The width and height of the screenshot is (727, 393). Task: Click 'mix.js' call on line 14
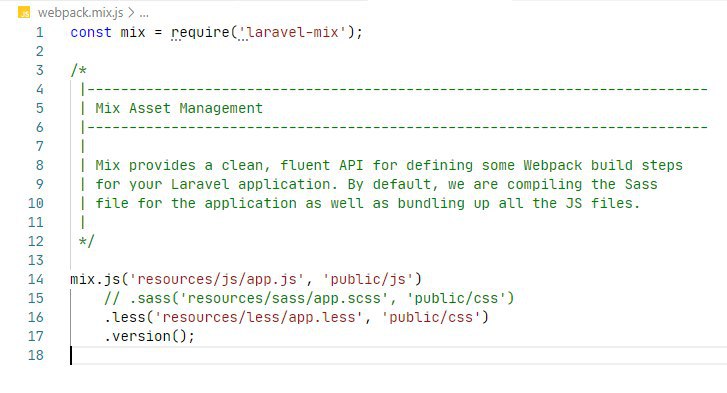click(96, 279)
